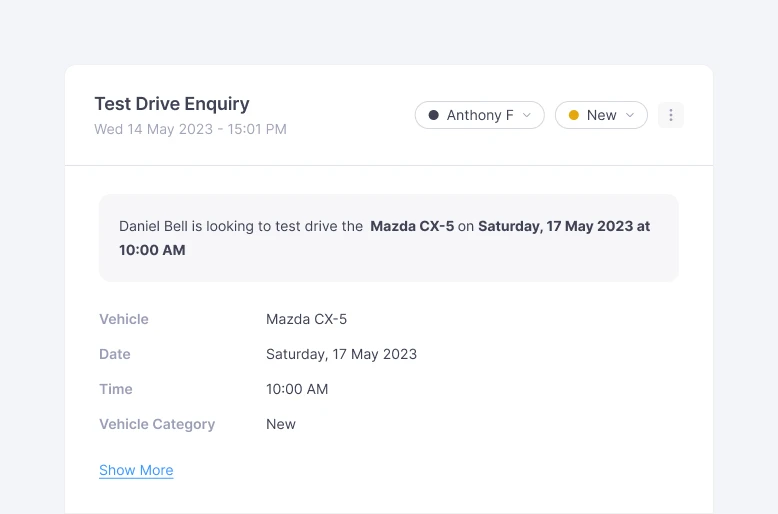Open the Anthony F assignee dropdown
778x514 pixels.
coord(480,115)
